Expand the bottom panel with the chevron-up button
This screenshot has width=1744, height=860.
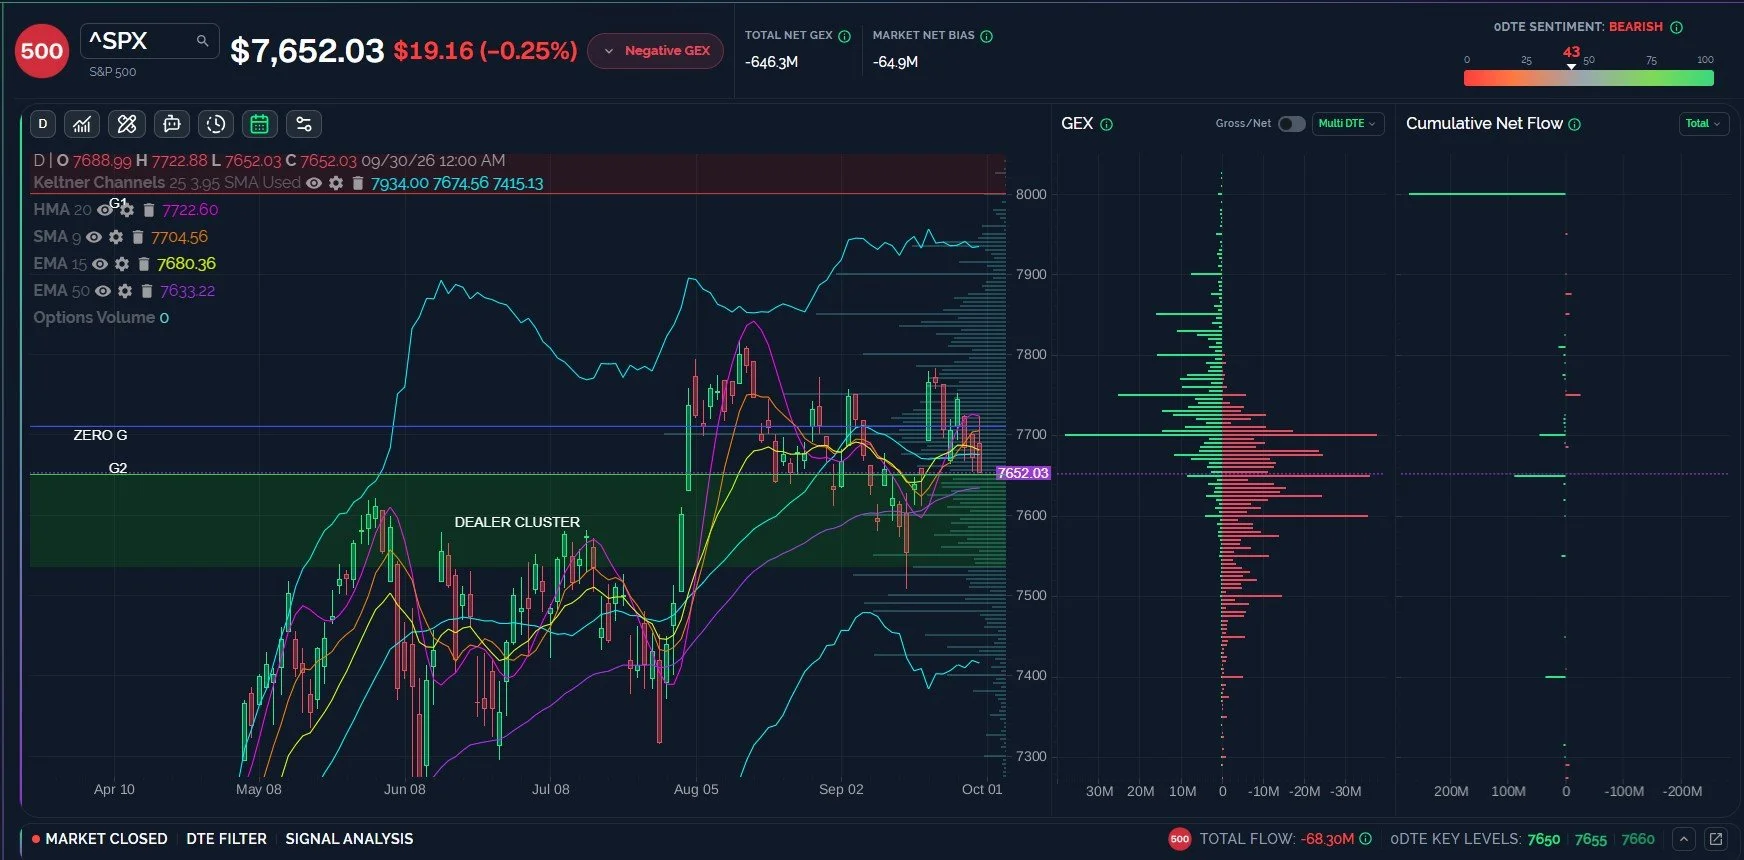[1684, 839]
